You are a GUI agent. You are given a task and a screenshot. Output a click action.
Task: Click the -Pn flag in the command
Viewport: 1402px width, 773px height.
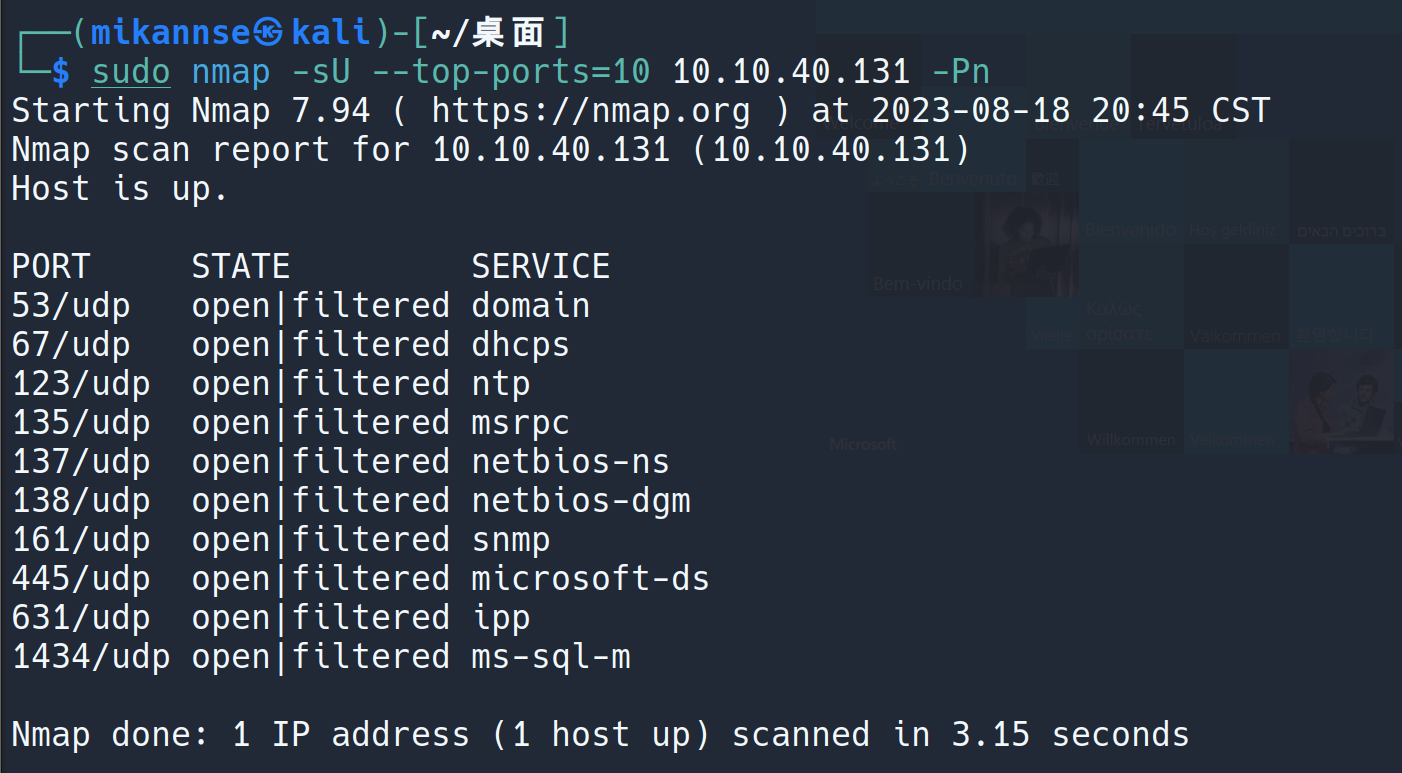coord(960,72)
